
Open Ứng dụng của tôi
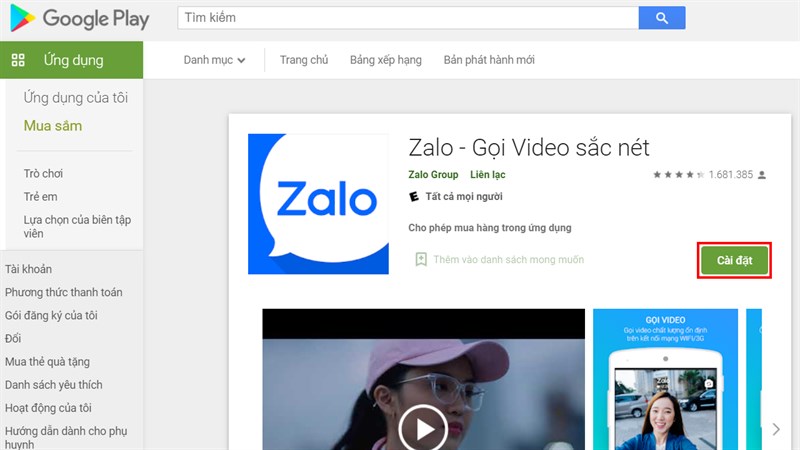[76, 97]
